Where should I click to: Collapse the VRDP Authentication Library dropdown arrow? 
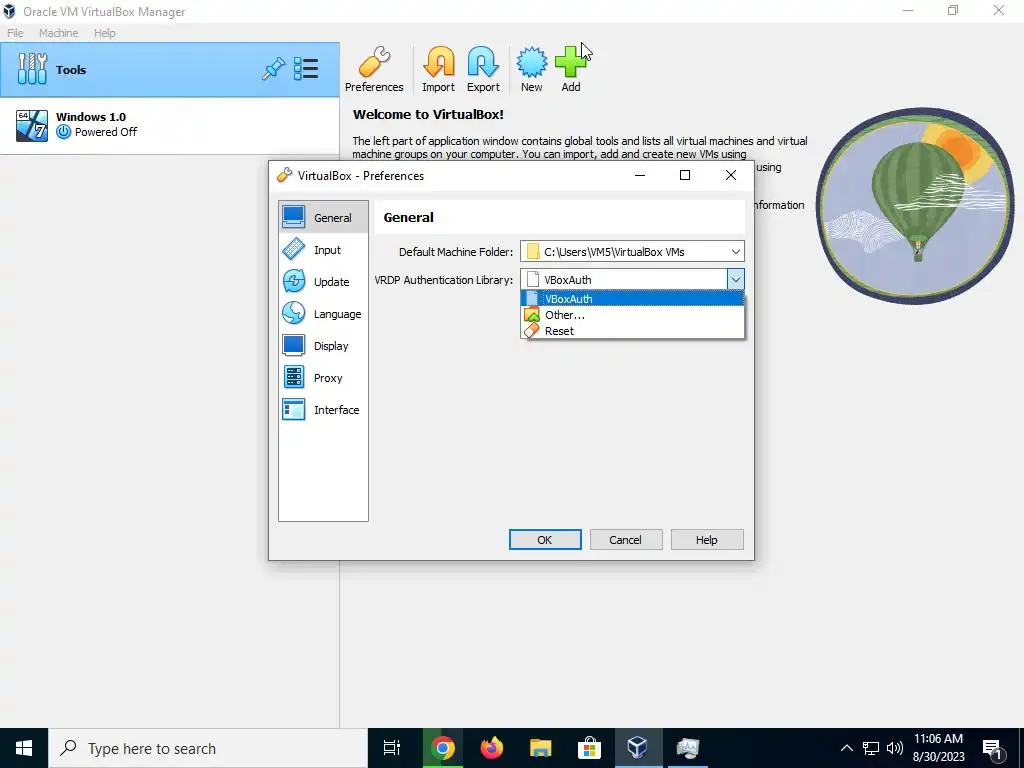pyautogui.click(x=735, y=280)
